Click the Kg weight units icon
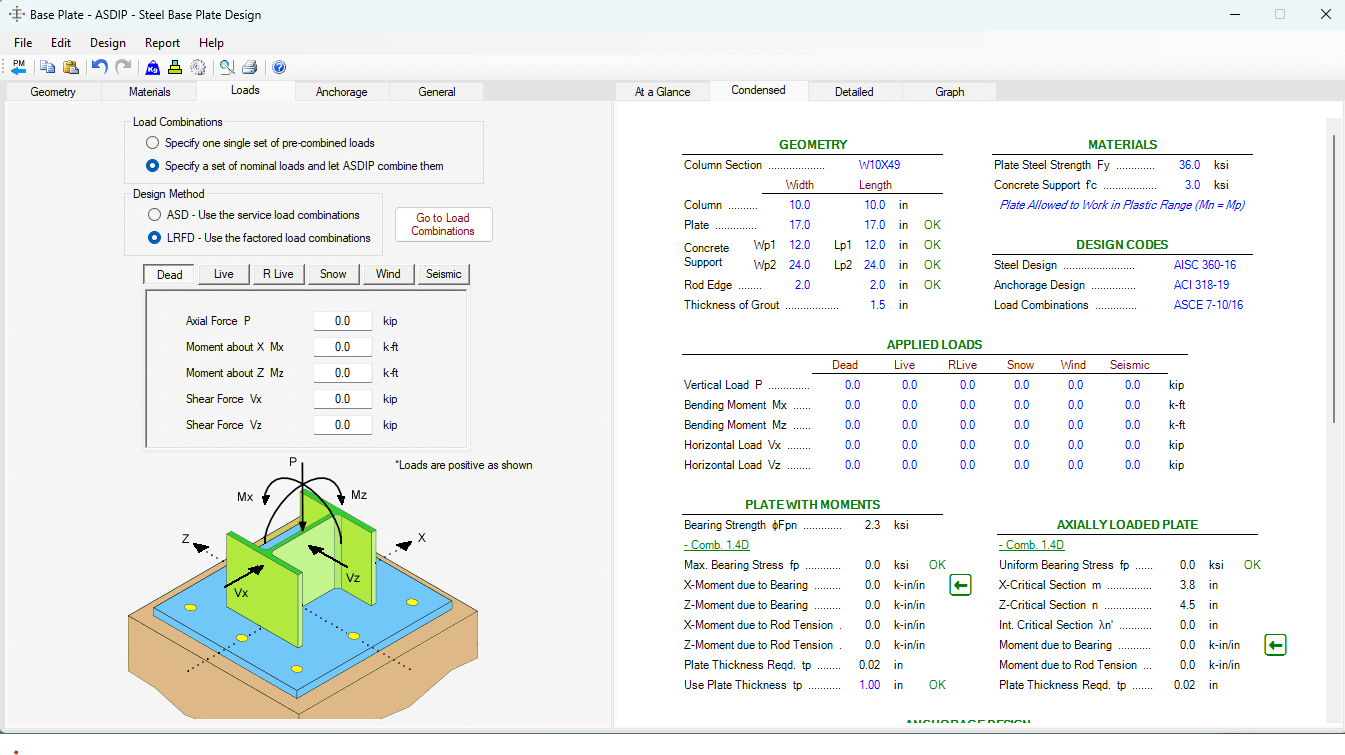 coord(152,67)
